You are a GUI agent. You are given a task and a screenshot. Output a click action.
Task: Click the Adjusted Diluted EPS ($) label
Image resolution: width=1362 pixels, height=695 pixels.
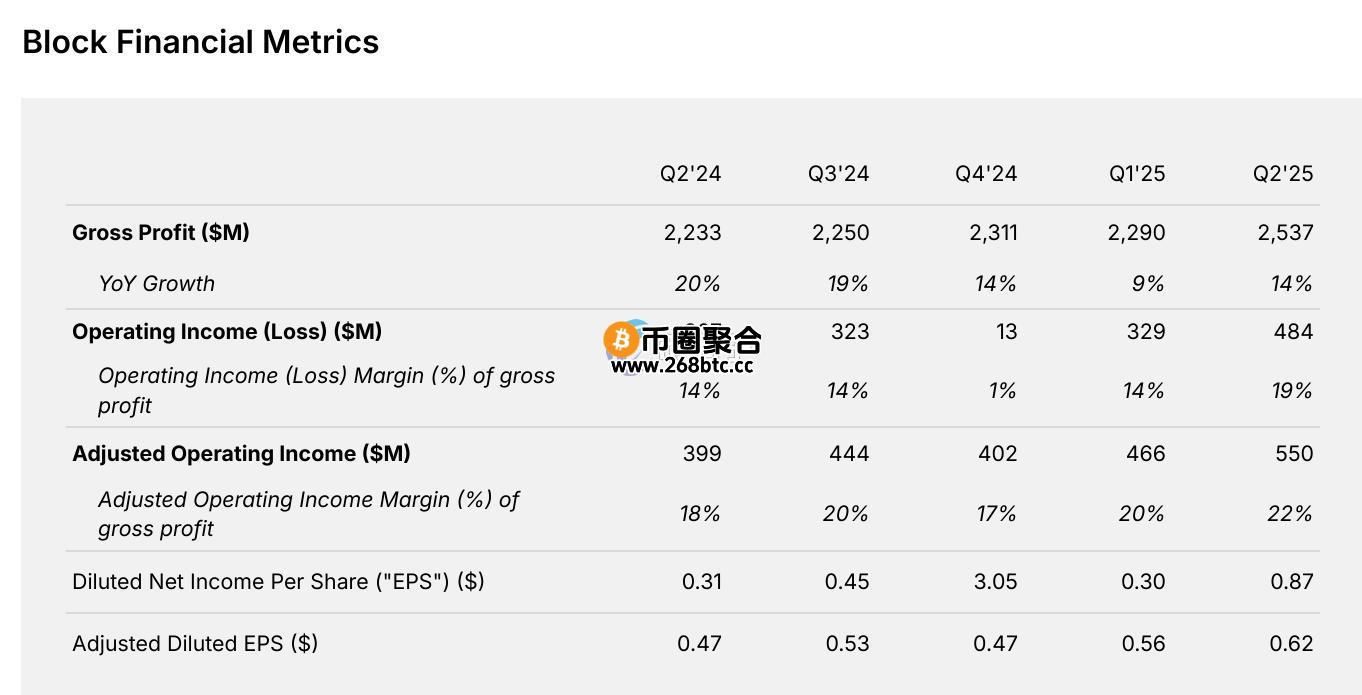tap(195, 643)
